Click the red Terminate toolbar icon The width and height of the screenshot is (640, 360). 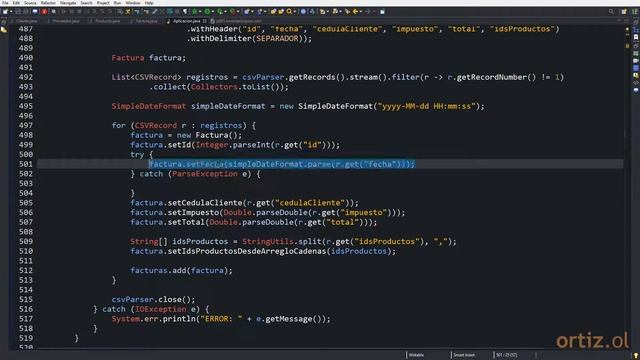pyautogui.click(x=44, y=11)
